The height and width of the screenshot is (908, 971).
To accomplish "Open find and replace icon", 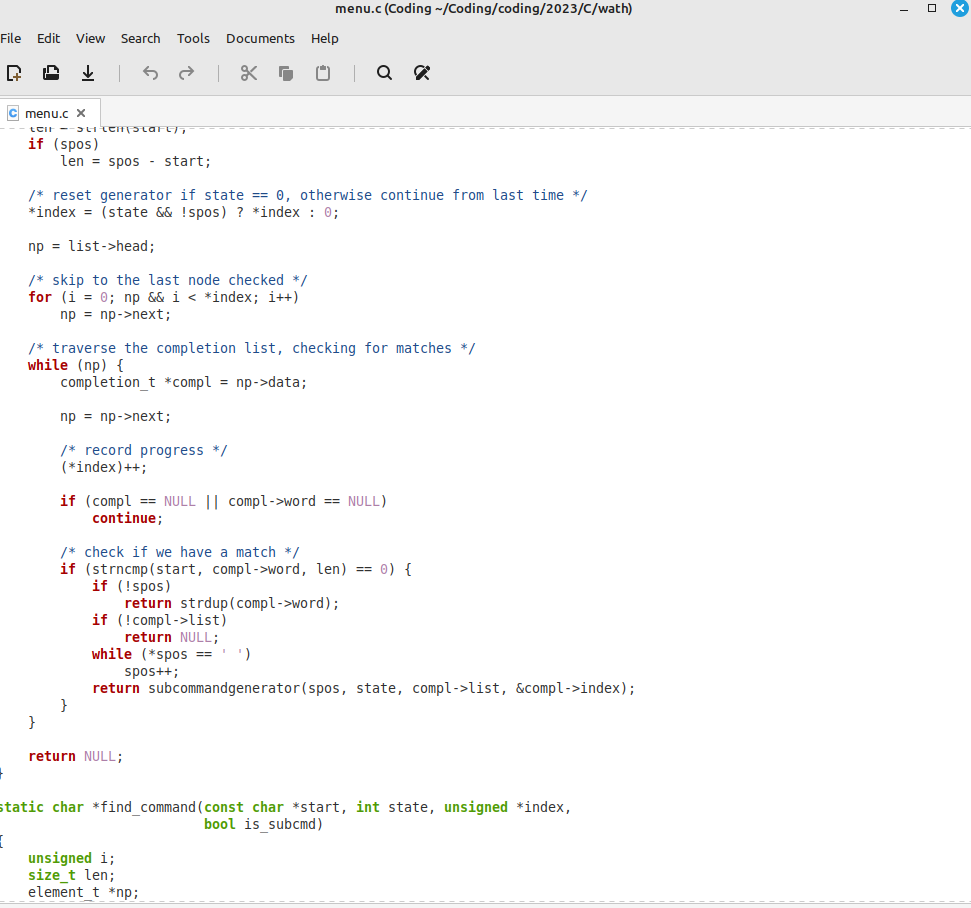I will [x=422, y=73].
